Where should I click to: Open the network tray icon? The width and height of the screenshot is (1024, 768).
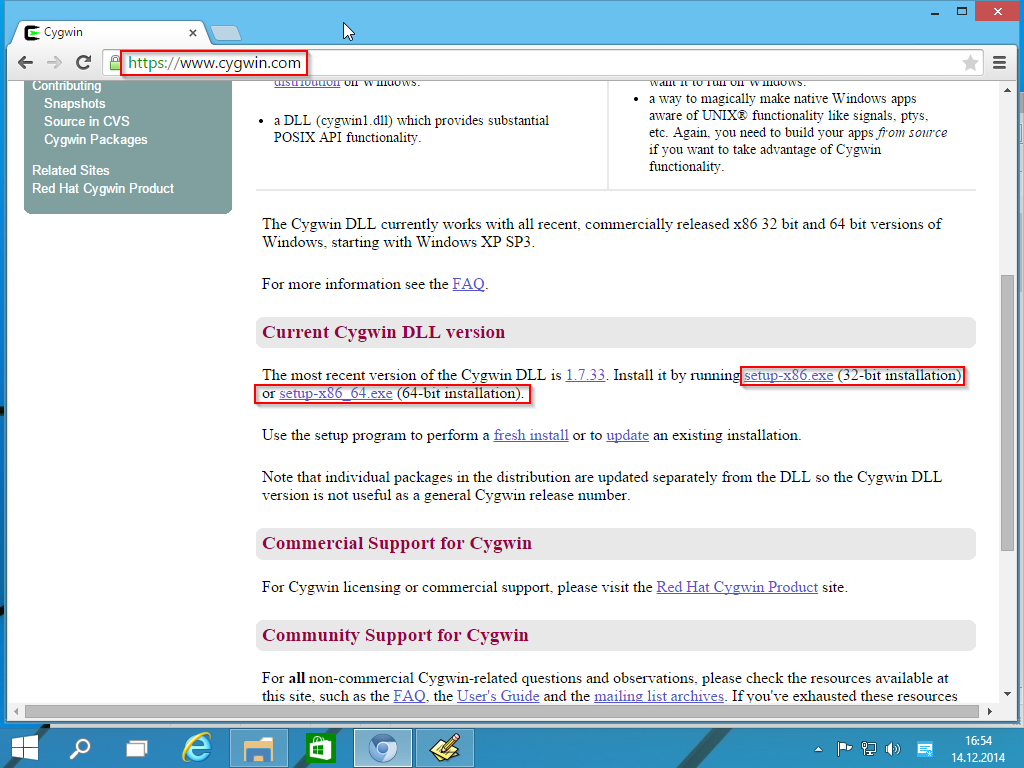coord(869,748)
